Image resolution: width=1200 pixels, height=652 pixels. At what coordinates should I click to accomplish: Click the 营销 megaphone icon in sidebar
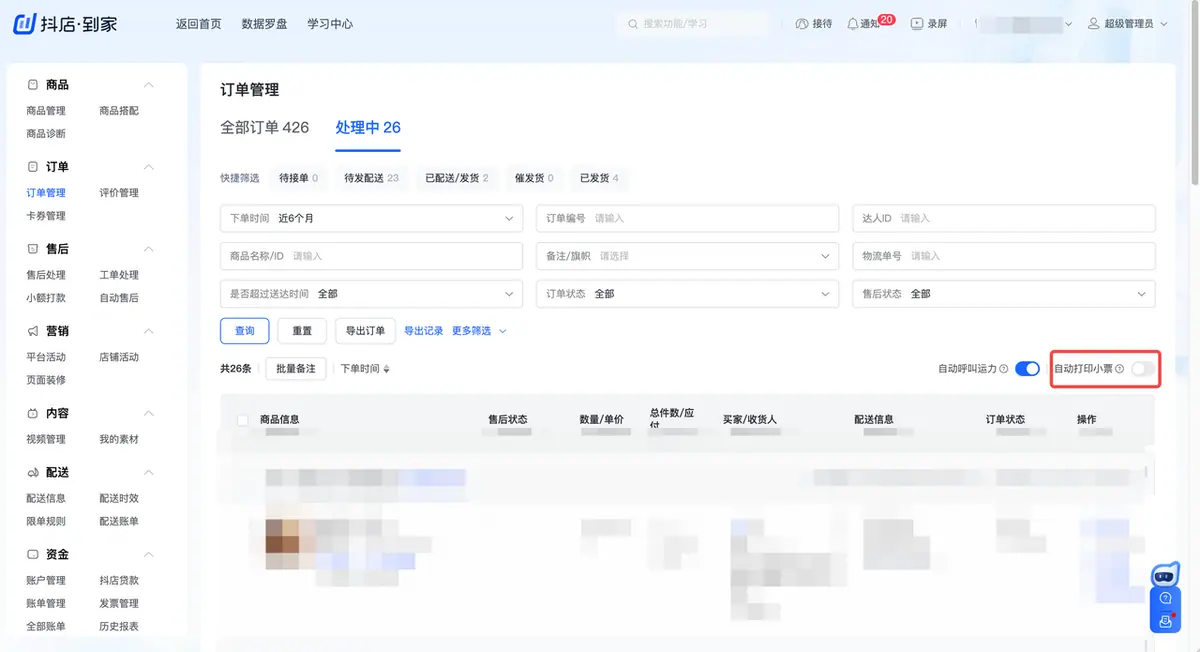pos(33,331)
